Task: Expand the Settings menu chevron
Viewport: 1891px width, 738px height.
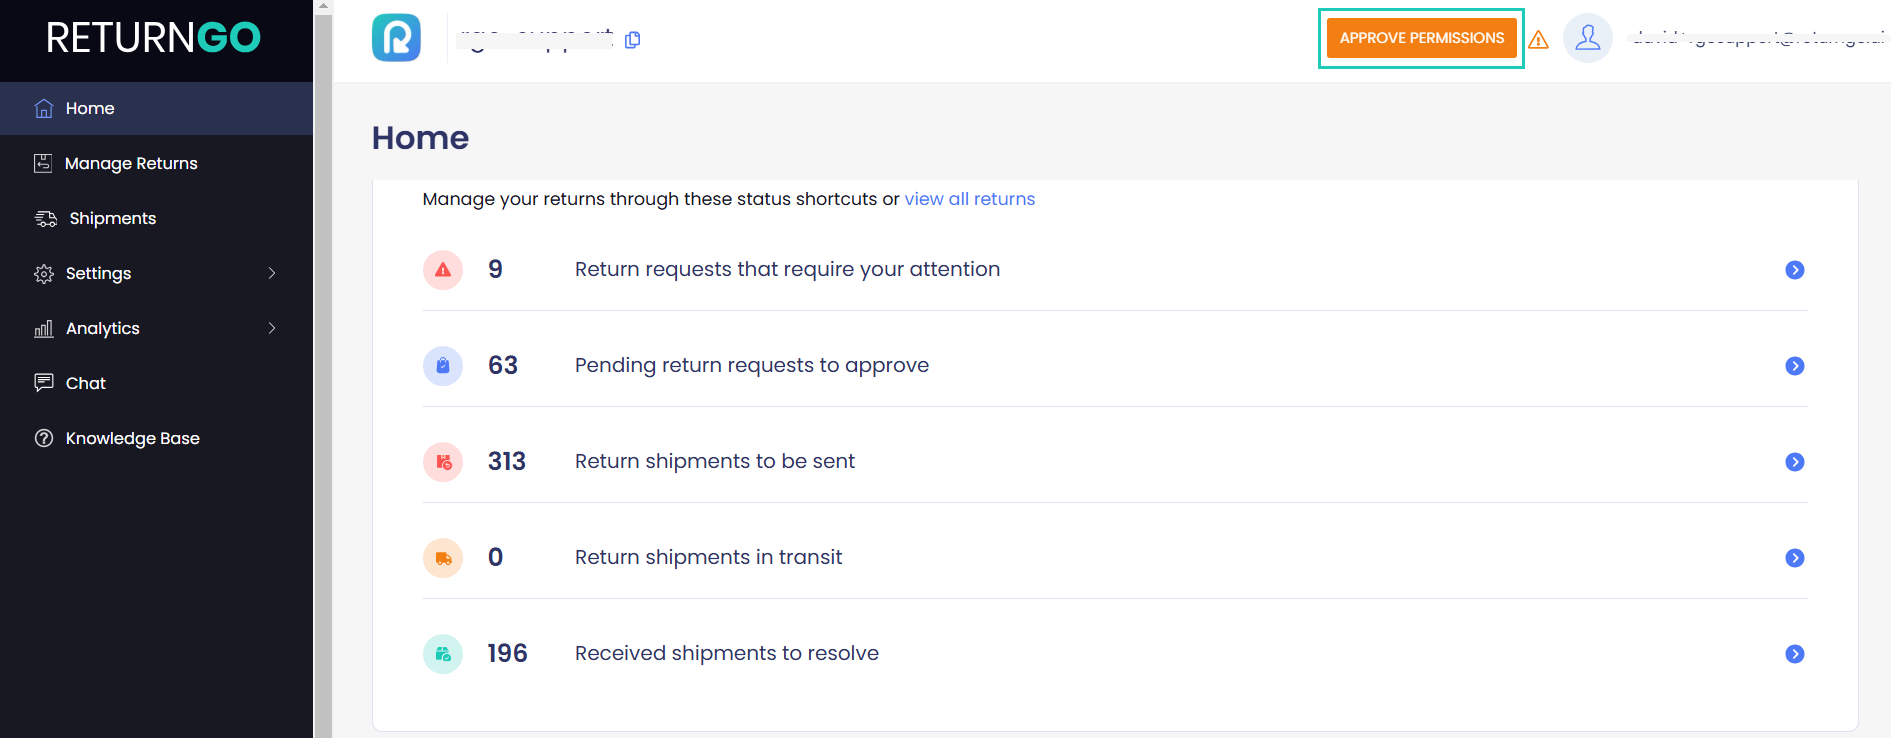Action: tap(272, 273)
